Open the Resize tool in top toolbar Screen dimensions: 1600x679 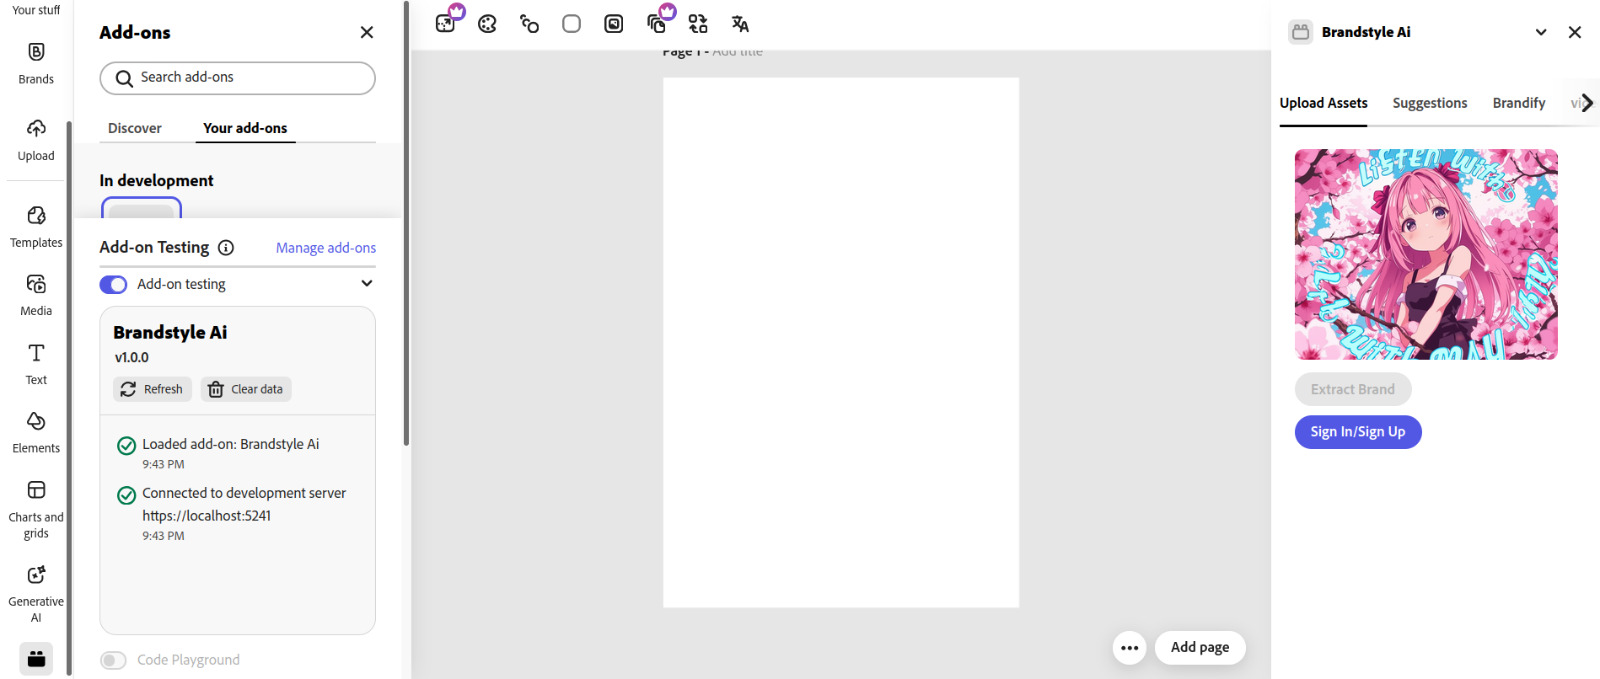(x=446, y=23)
